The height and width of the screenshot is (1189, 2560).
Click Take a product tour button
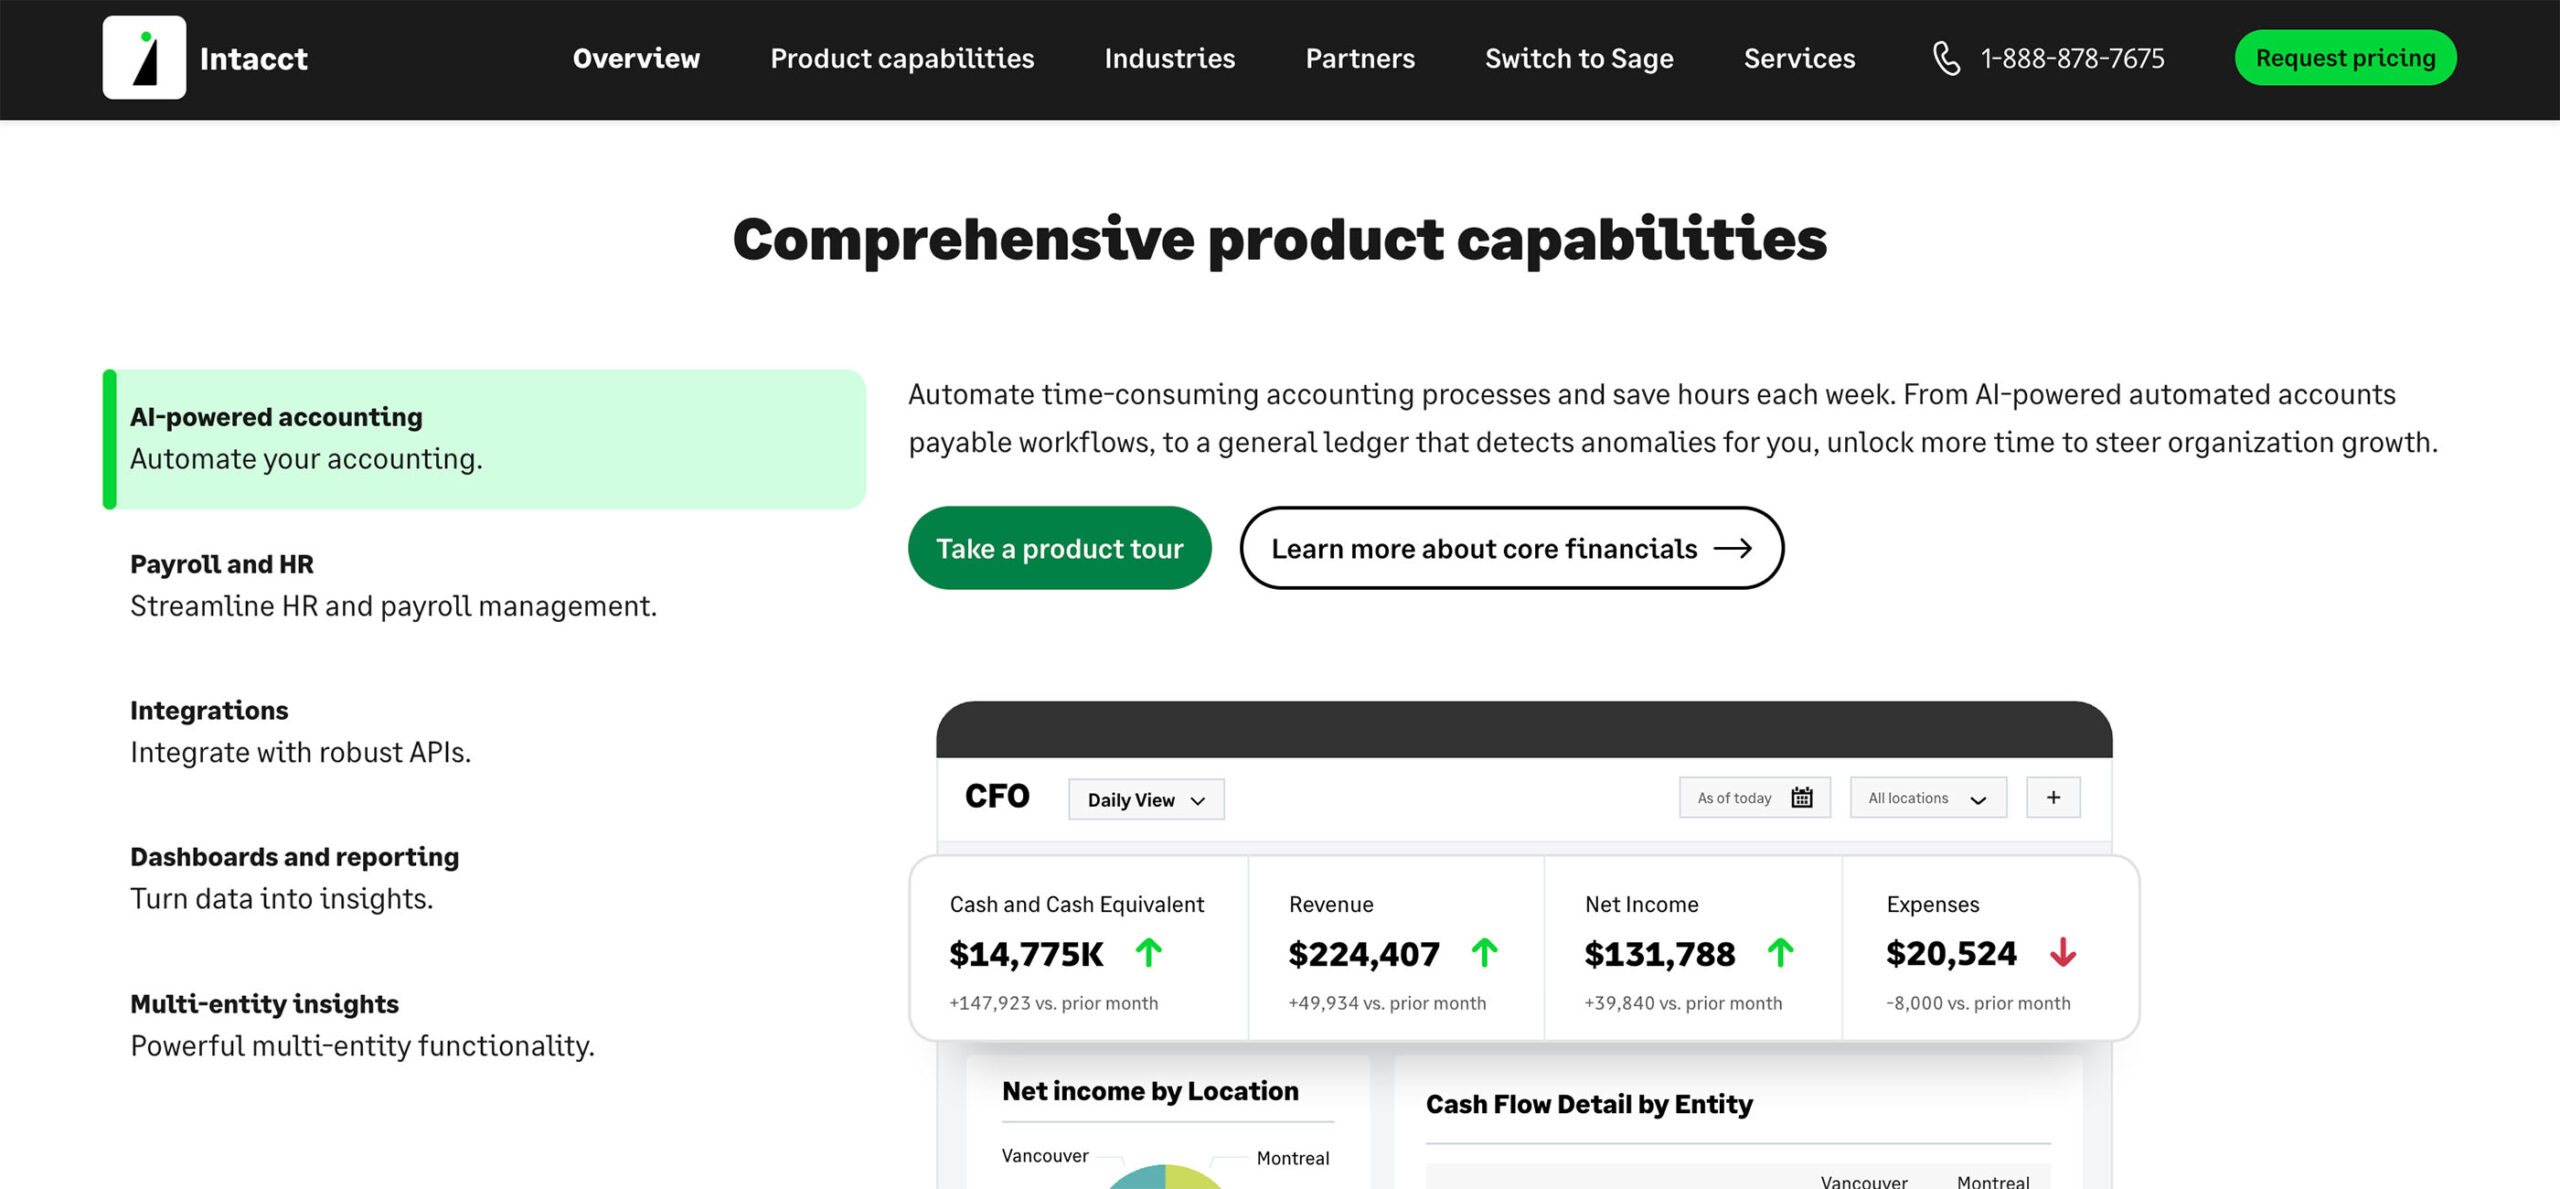[x=1060, y=548]
